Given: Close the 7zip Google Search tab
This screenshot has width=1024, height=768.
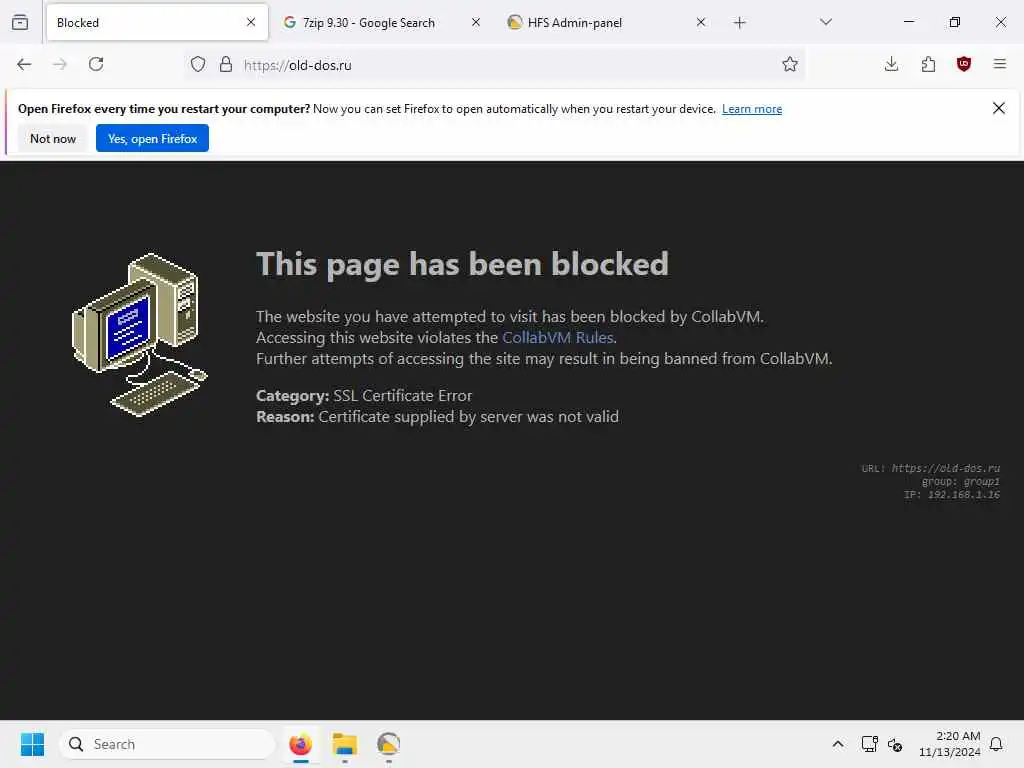Looking at the screenshot, I should tap(476, 22).
